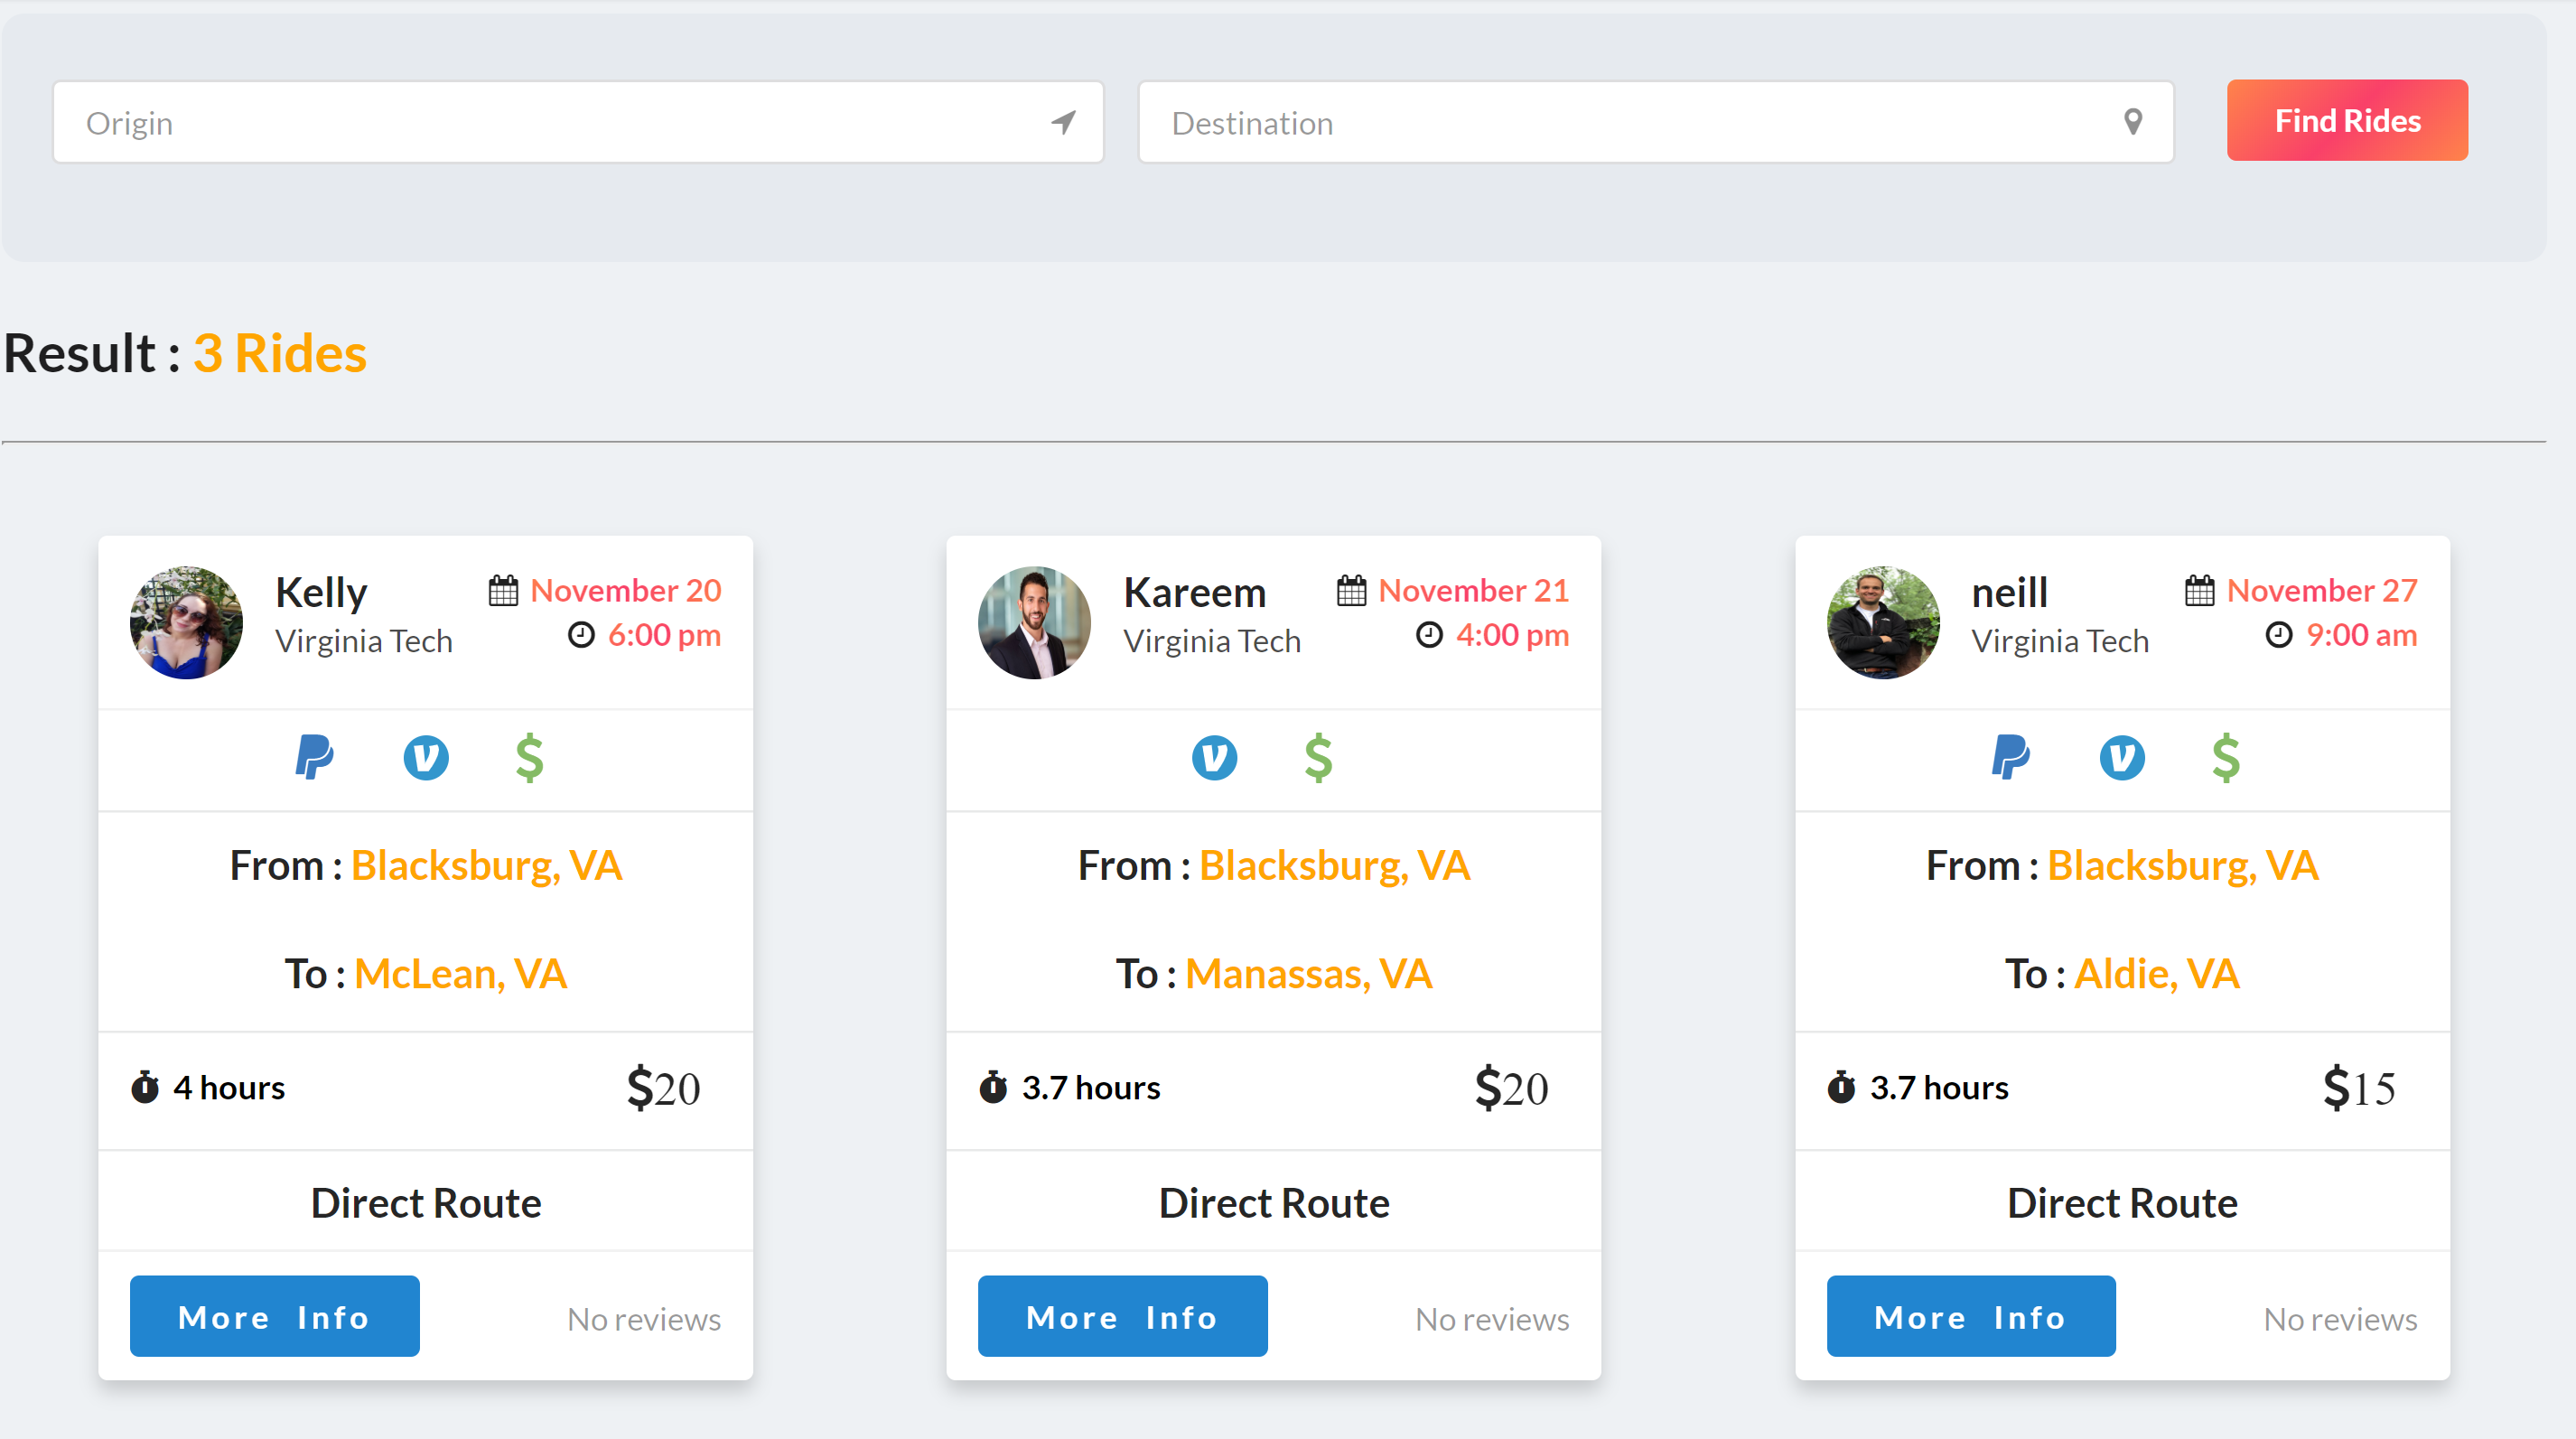The image size is (2576, 1439).
Task: Click stopwatch icon next to 4 hours
Action: [x=145, y=1087]
